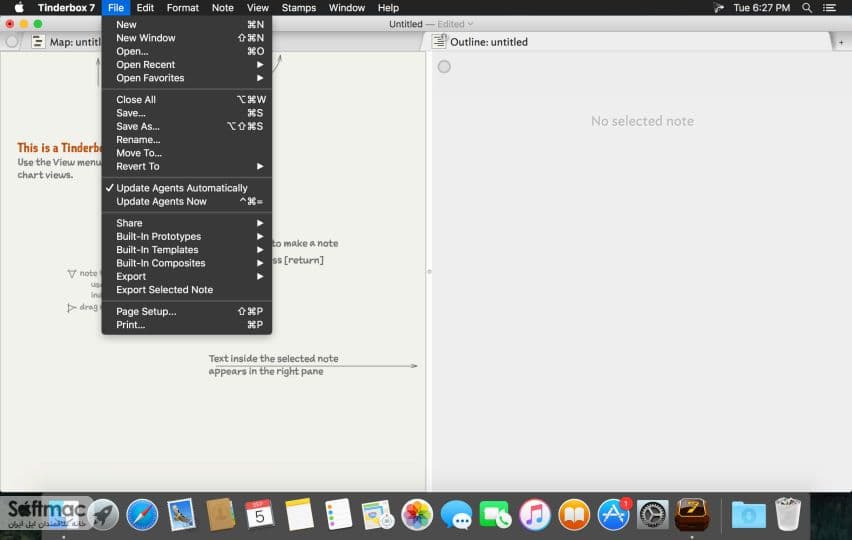
Task: Select Close All menu item
Action: [x=186, y=99]
